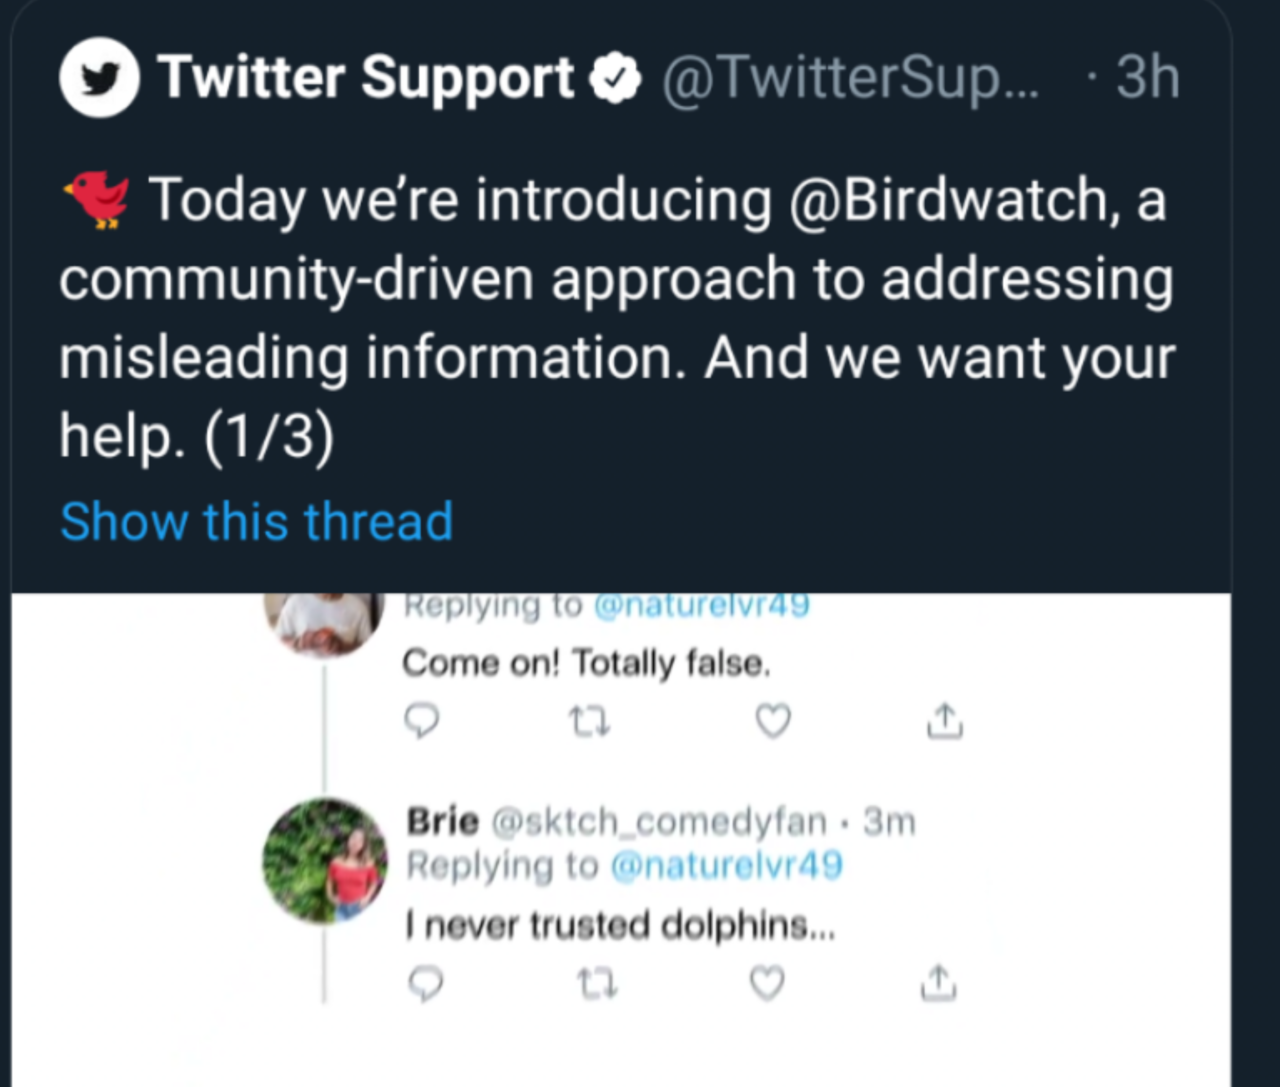
Task: Retweet the 'Come on! Totally false.' reply
Action: 589,721
